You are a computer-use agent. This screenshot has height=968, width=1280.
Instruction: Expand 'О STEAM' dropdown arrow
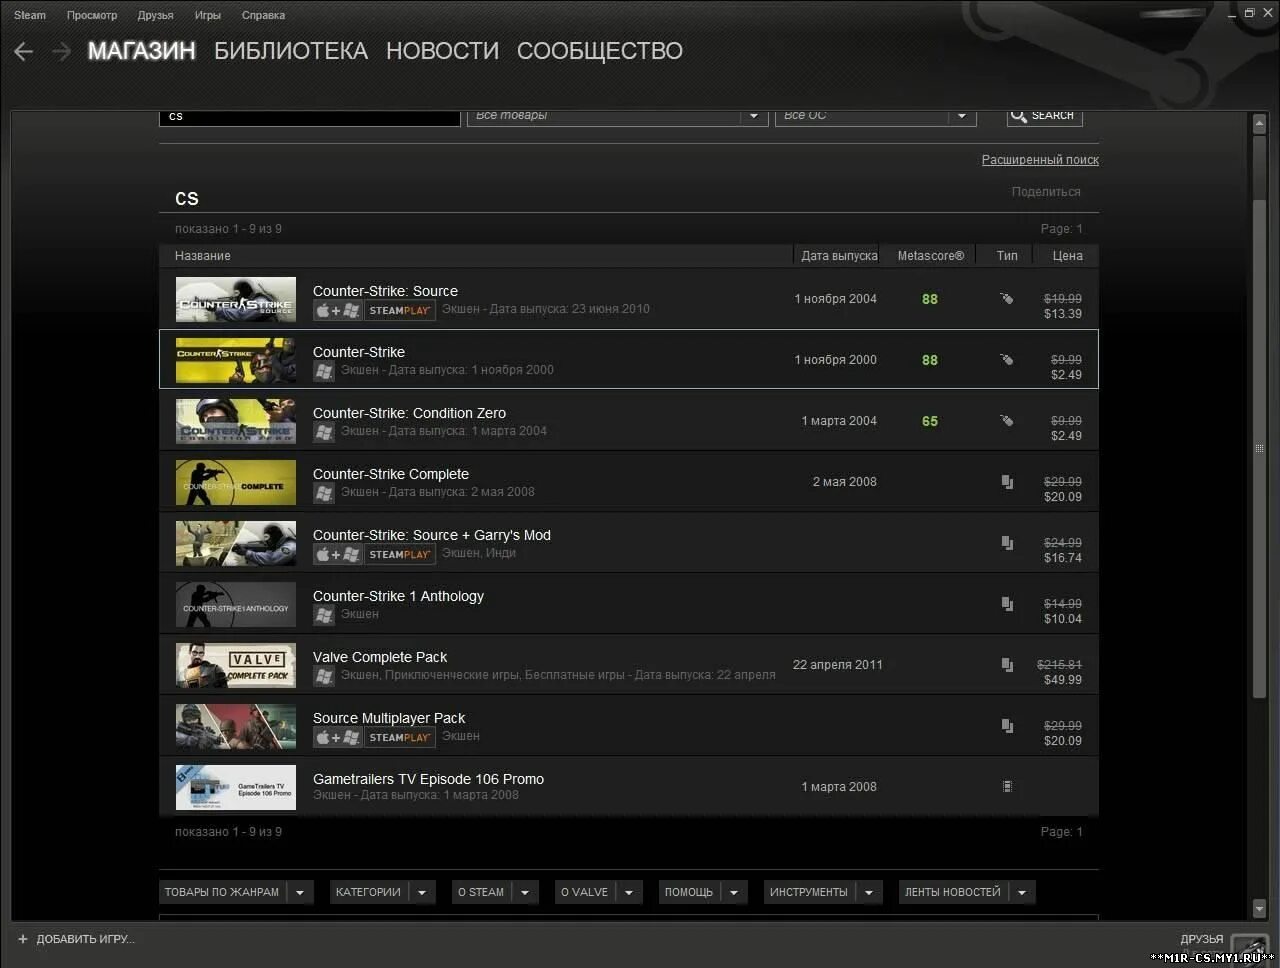[525, 892]
